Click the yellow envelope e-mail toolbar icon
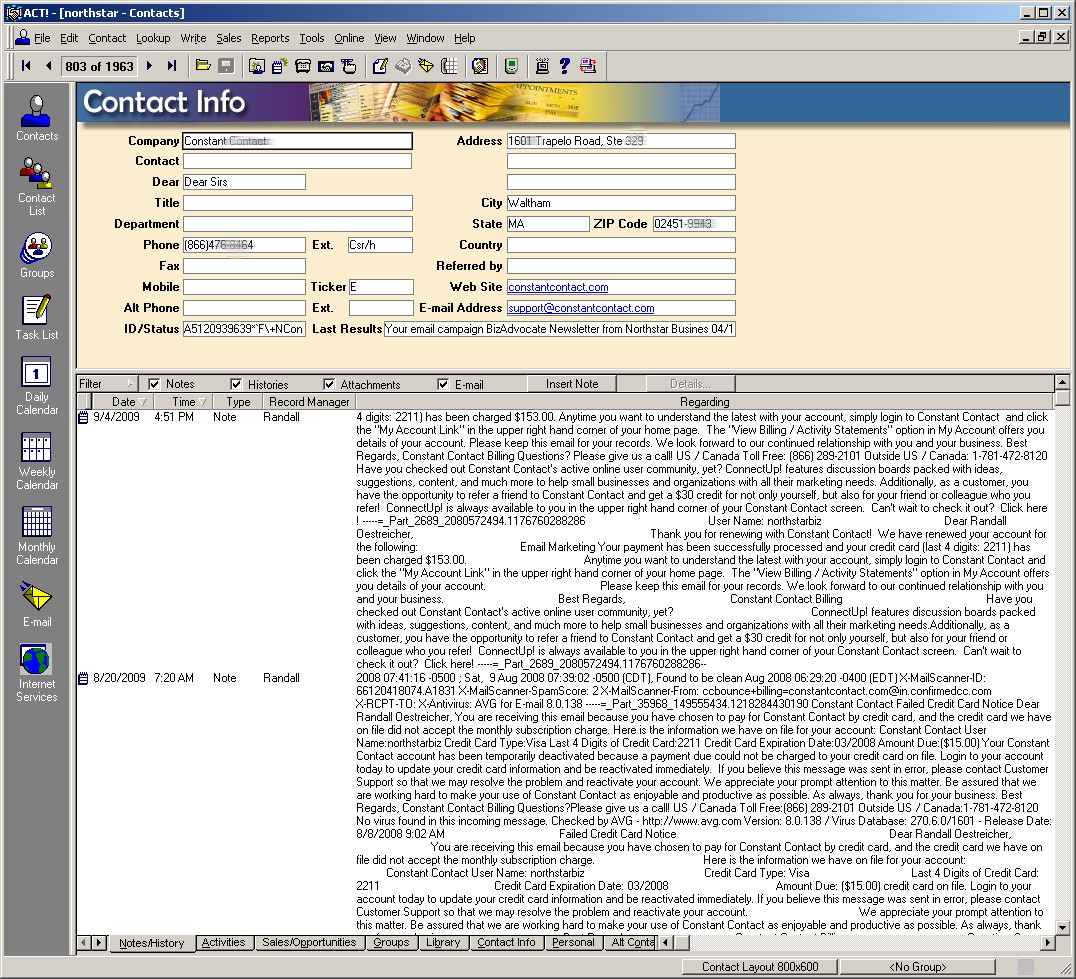Image resolution: width=1076 pixels, height=979 pixels. [426, 66]
